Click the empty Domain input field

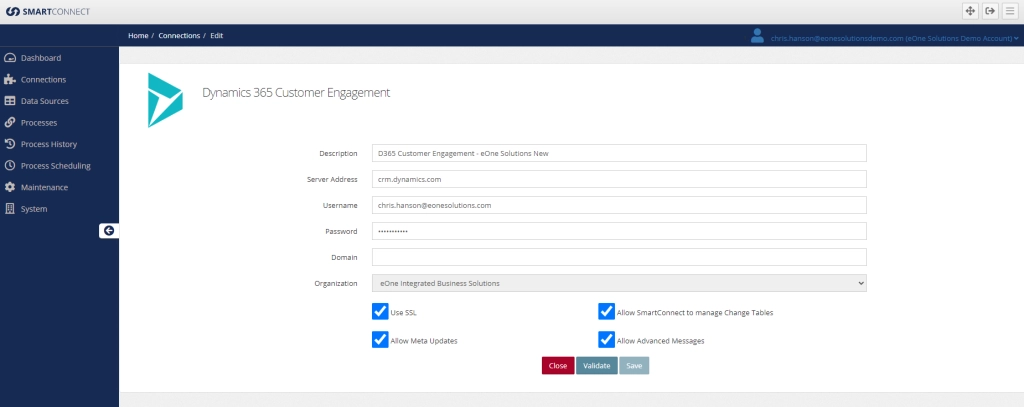click(619, 257)
